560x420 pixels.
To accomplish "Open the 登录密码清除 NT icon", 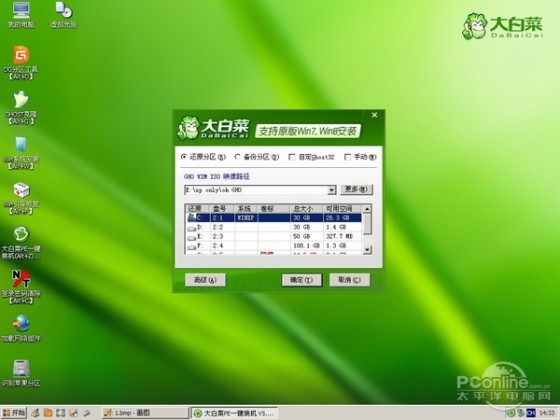I will pos(21,288).
